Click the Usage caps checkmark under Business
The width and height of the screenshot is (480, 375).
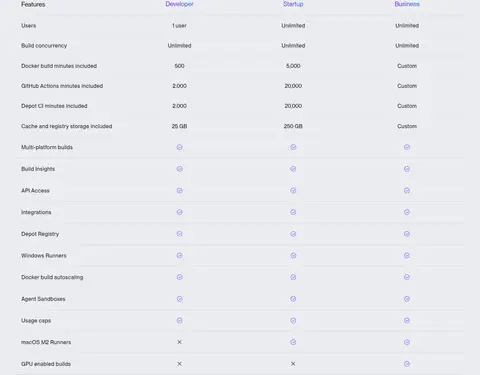click(x=407, y=321)
